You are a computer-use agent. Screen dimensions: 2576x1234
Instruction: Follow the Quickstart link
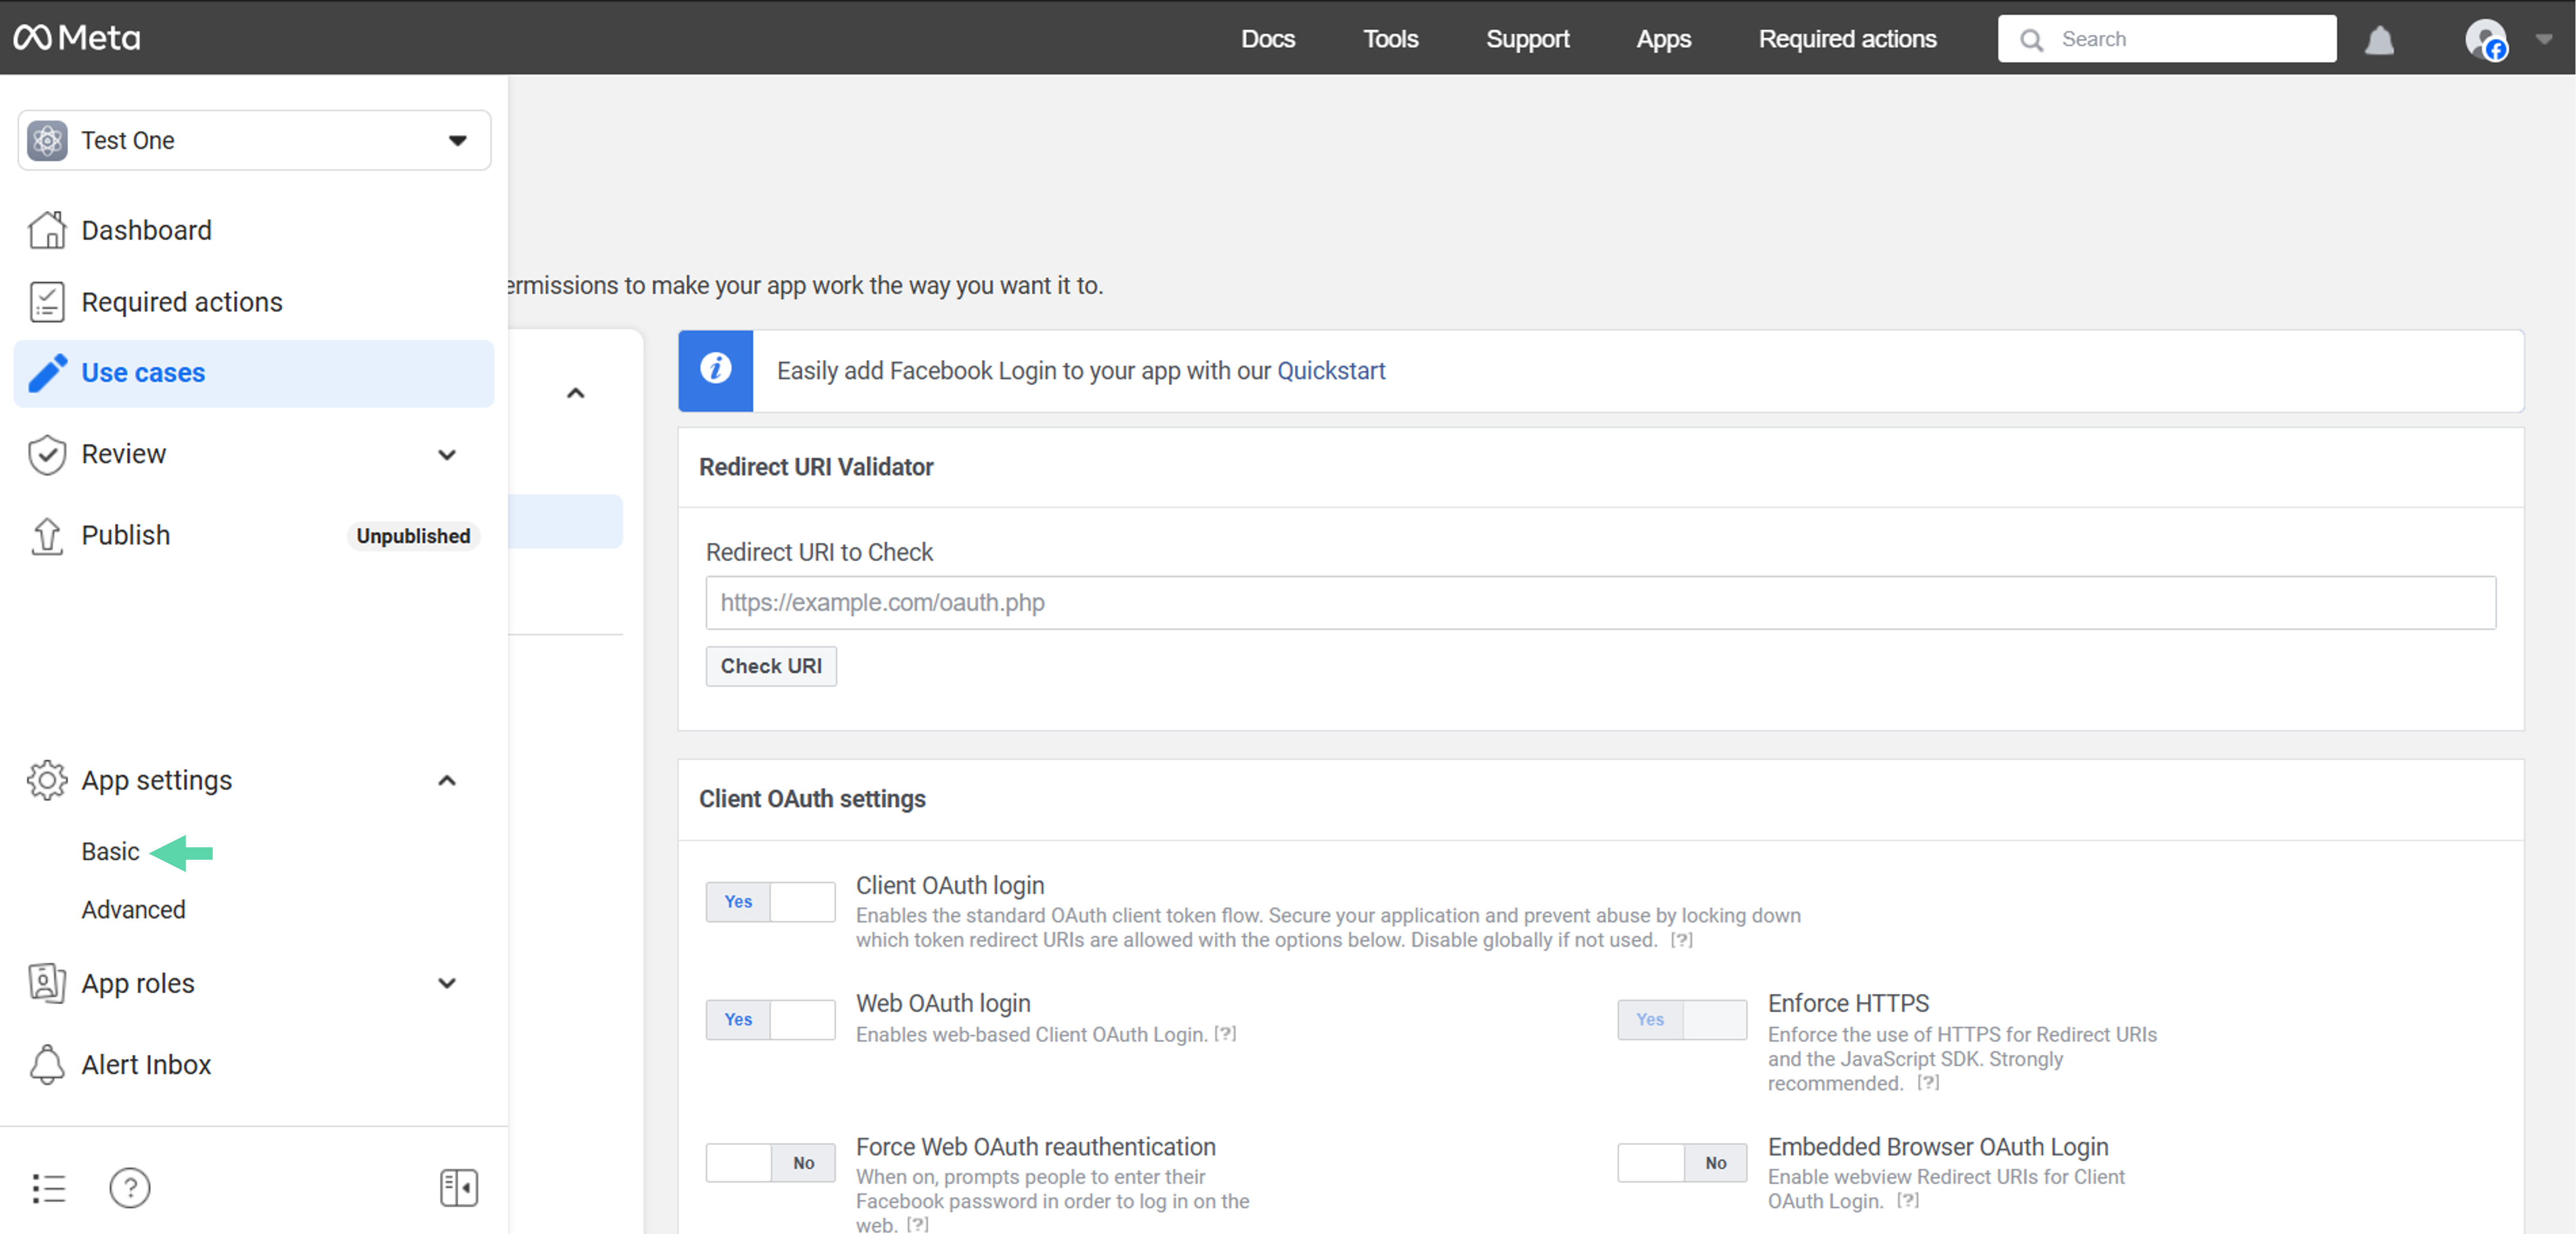coord(1331,371)
